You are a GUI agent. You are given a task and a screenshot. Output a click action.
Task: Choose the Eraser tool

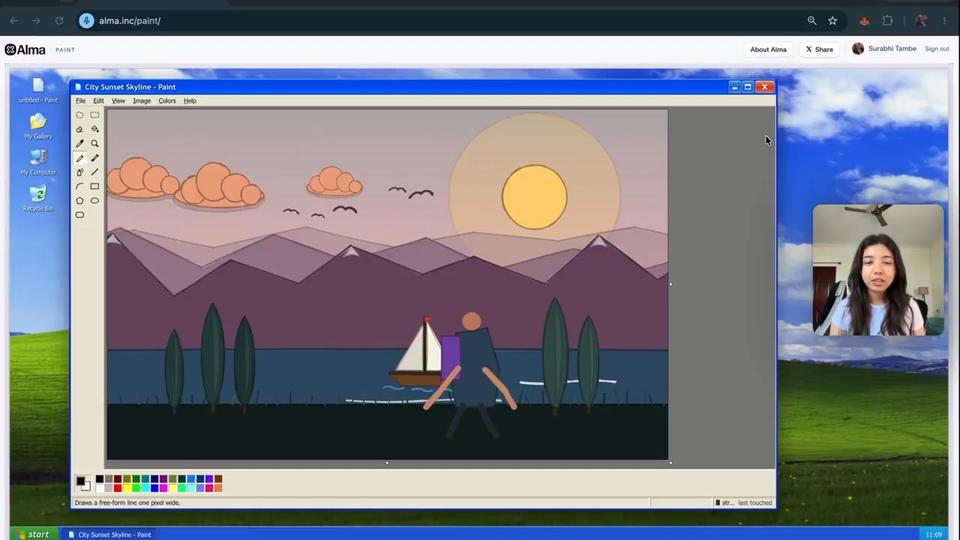click(x=80, y=129)
